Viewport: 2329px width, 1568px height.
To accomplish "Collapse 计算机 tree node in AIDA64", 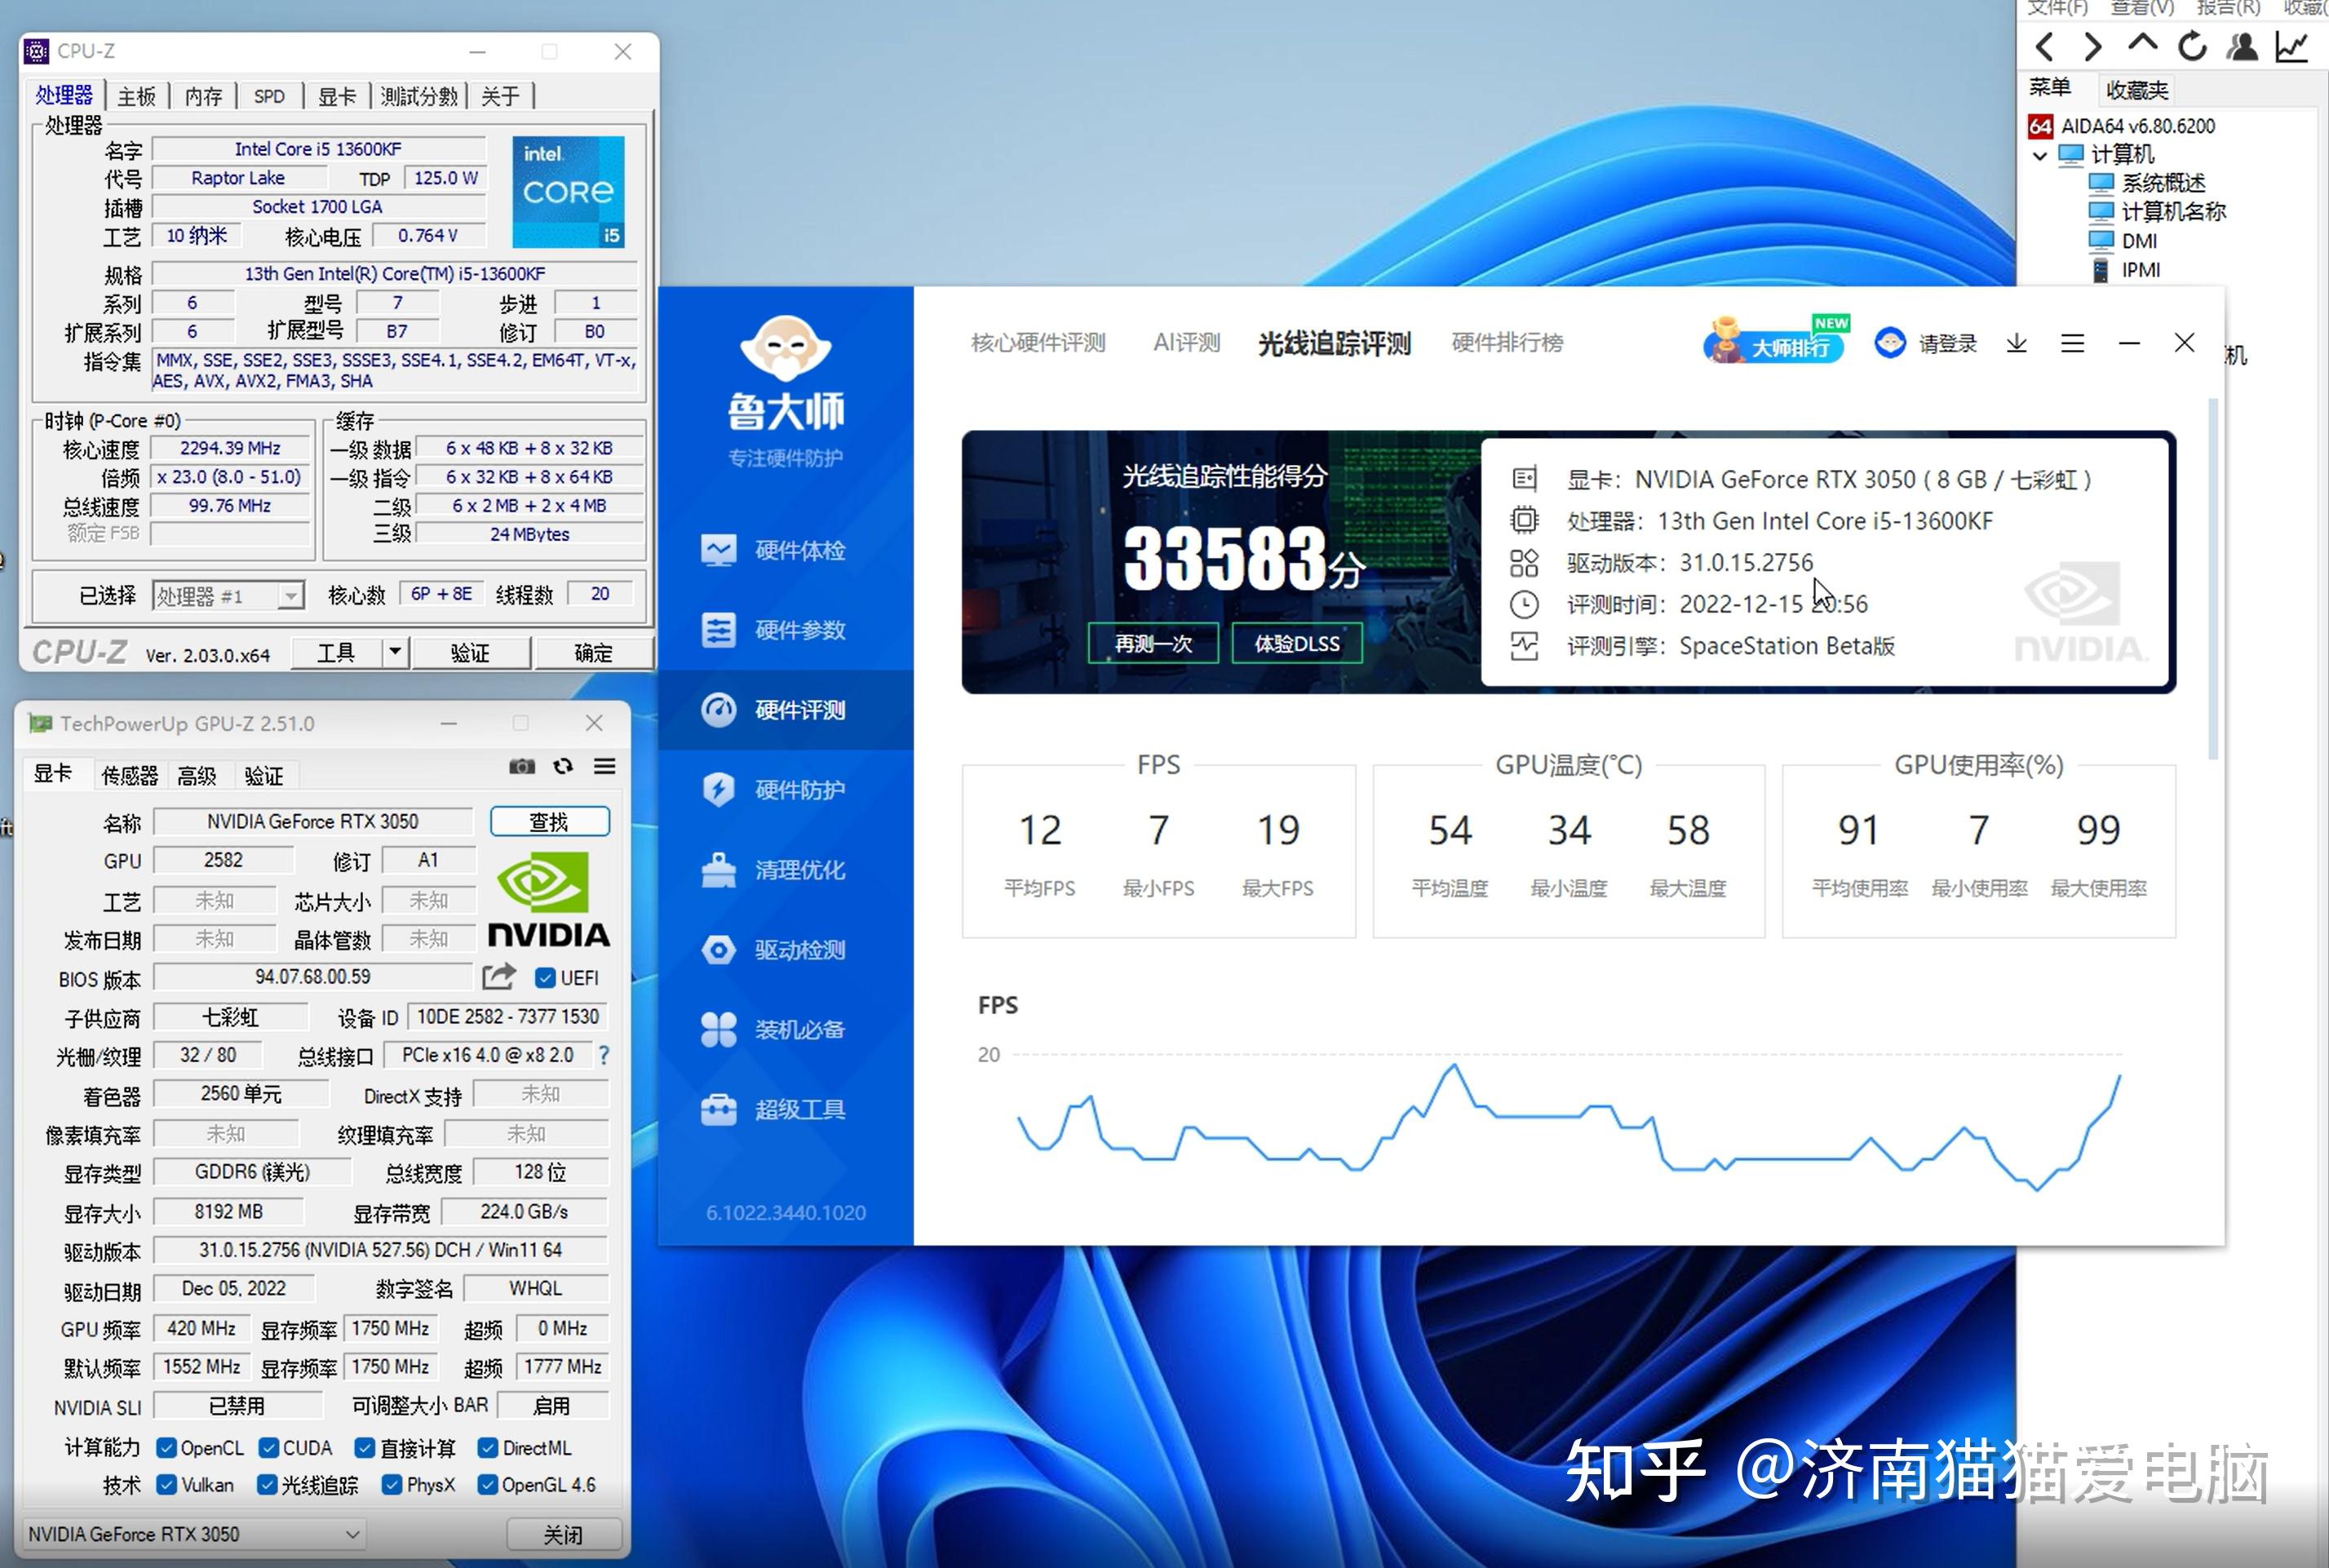I will tap(2041, 156).
